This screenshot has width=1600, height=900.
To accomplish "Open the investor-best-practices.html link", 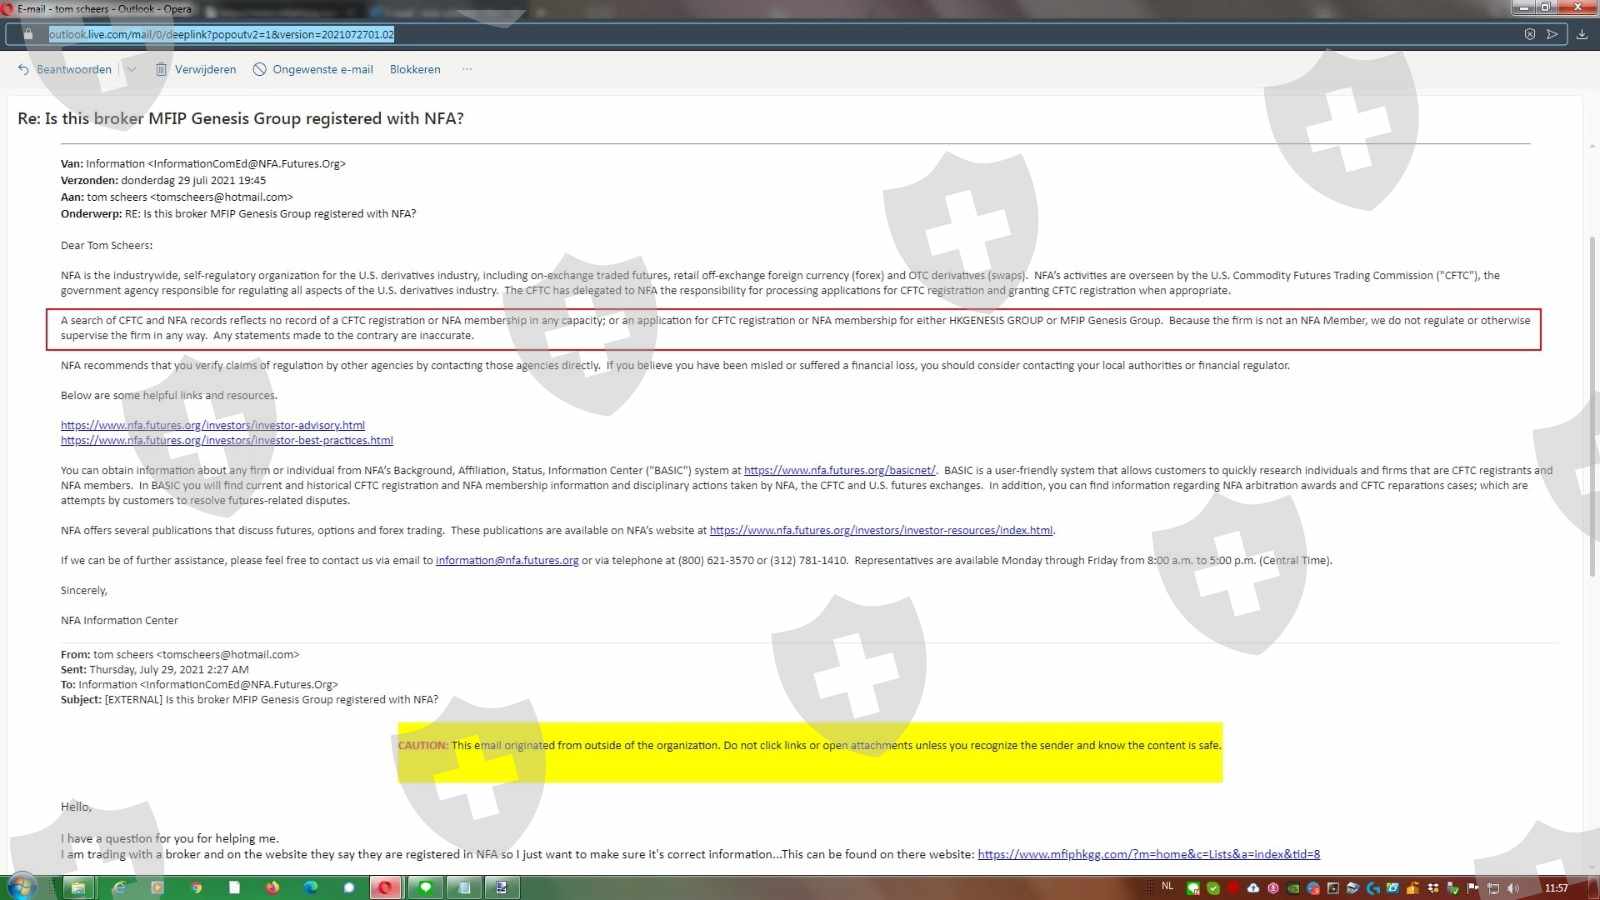I will (x=226, y=441).
